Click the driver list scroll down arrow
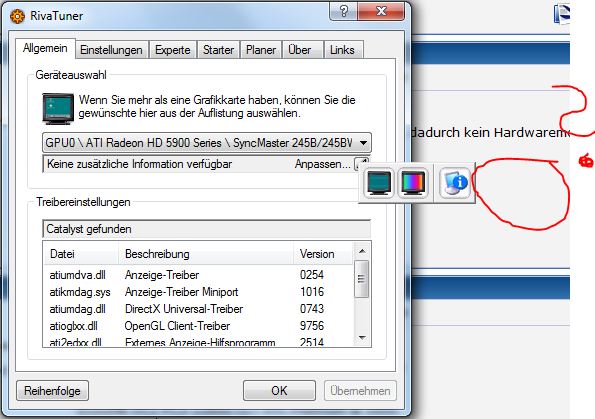The width and height of the screenshot is (595, 419). (x=362, y=337)
